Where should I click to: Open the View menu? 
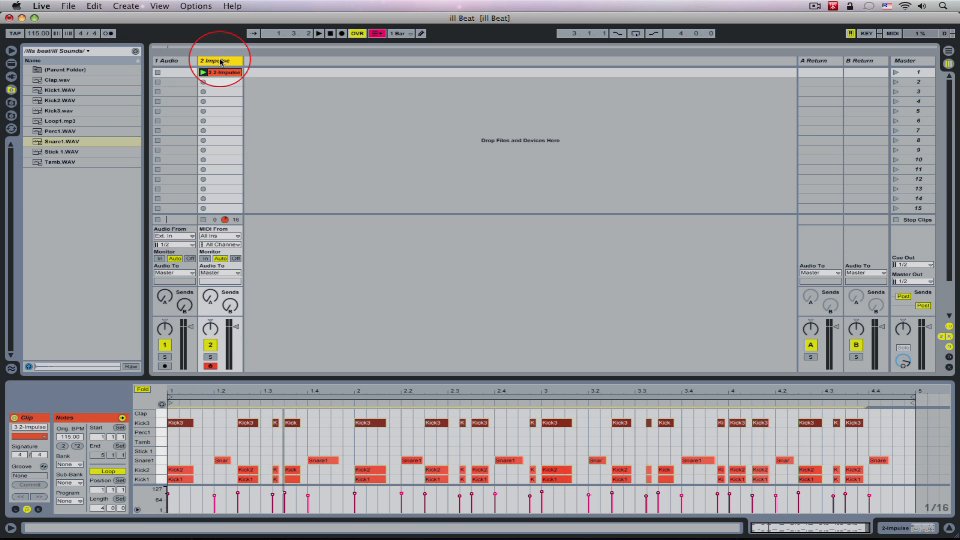[x=159, y=6]
